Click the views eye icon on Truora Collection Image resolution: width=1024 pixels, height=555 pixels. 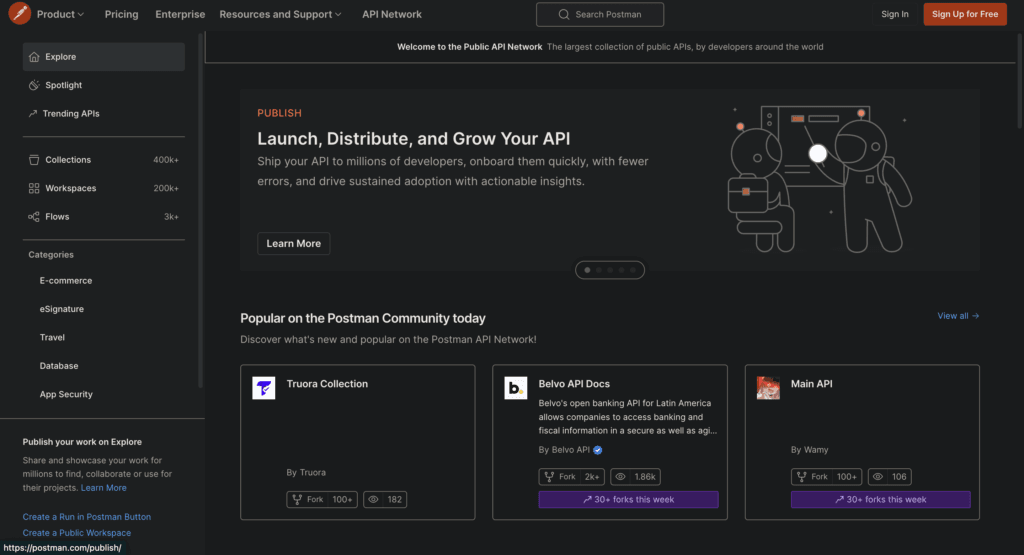coord(374,500)
